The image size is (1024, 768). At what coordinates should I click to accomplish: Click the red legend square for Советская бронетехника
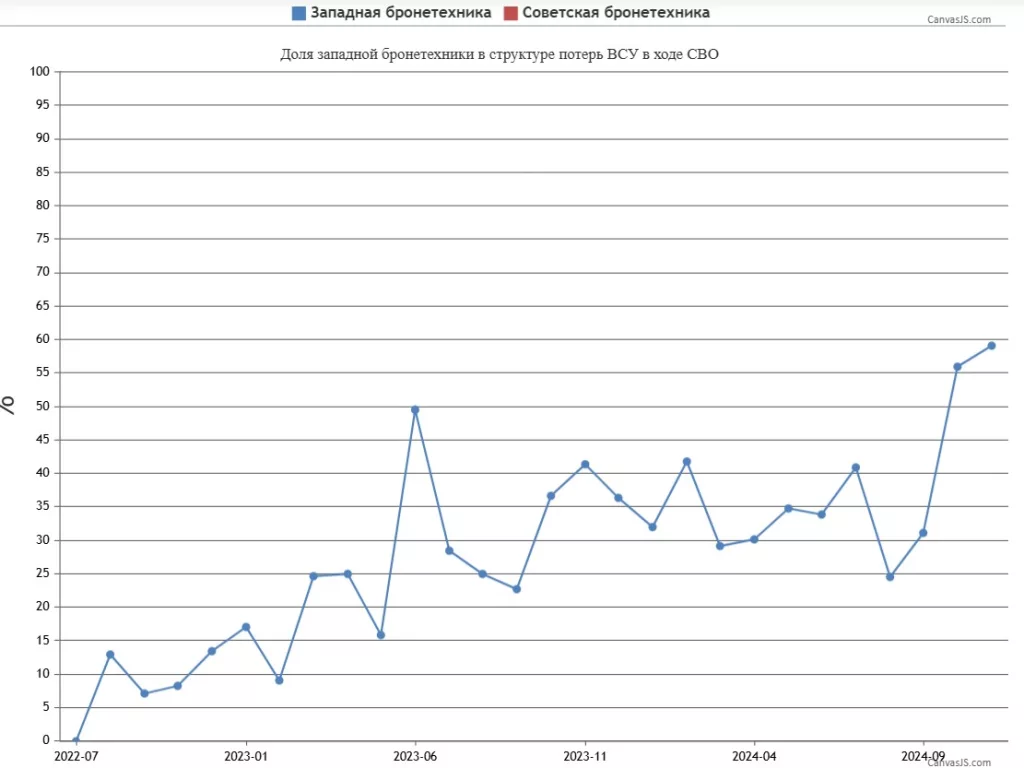pos(510,13)
